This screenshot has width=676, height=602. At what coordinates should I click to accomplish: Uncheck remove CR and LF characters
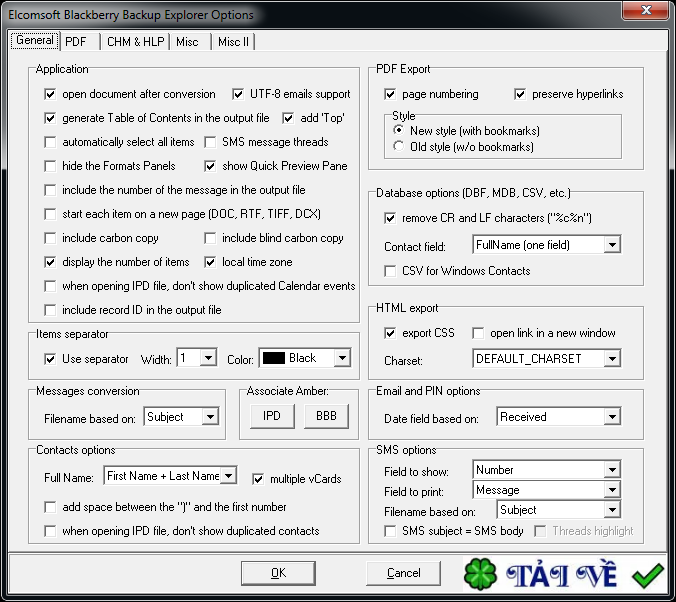390,218
